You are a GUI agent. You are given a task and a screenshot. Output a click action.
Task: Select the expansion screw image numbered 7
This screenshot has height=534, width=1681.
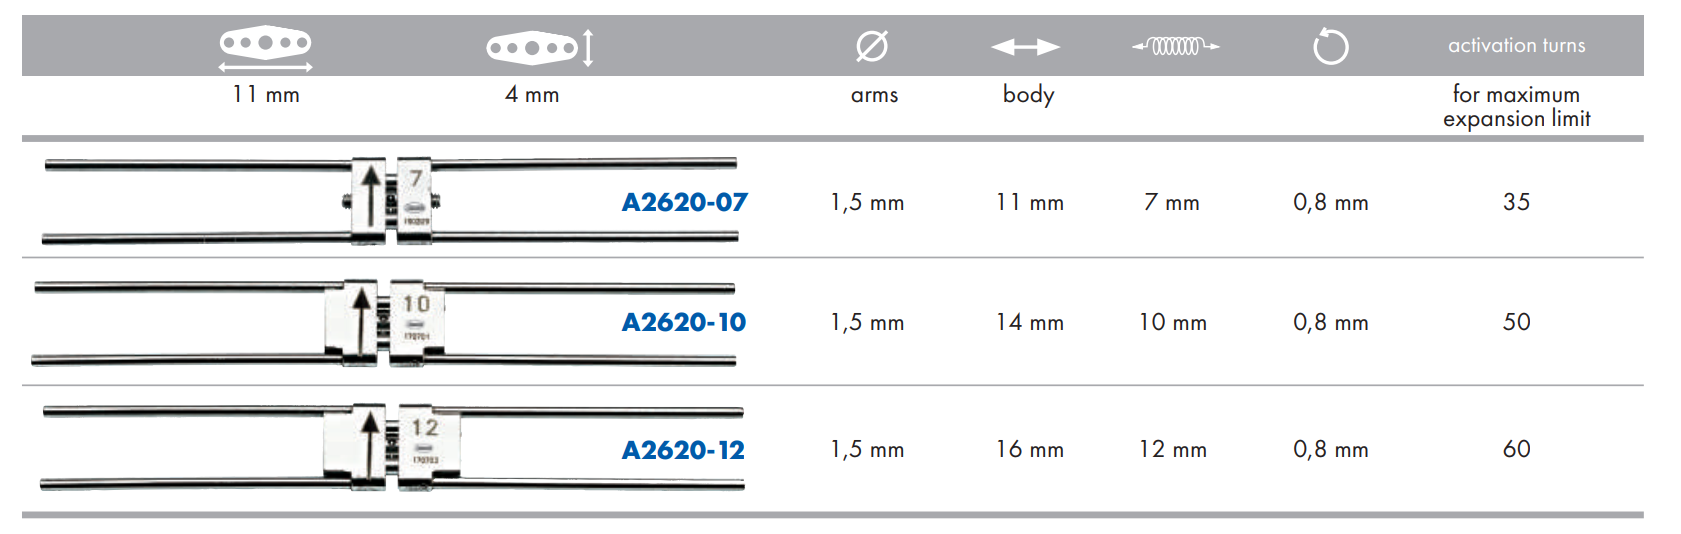pos(390,200)
